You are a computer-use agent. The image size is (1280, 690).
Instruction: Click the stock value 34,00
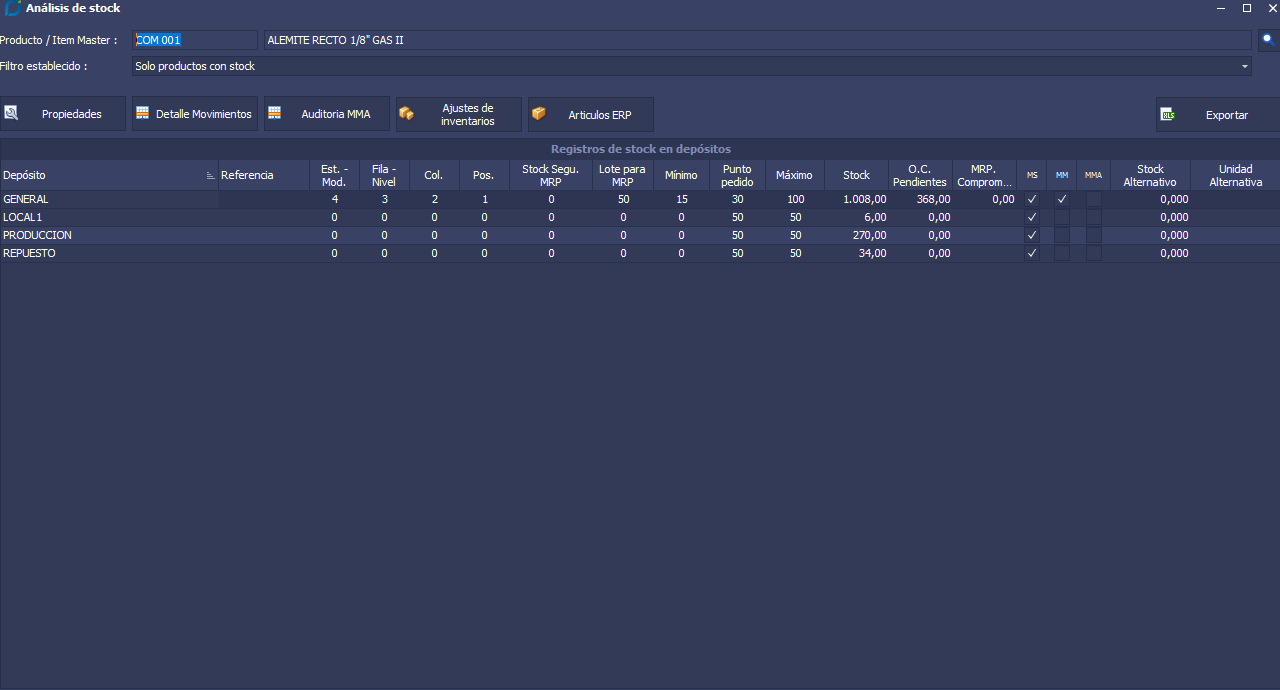coord(872,253)
